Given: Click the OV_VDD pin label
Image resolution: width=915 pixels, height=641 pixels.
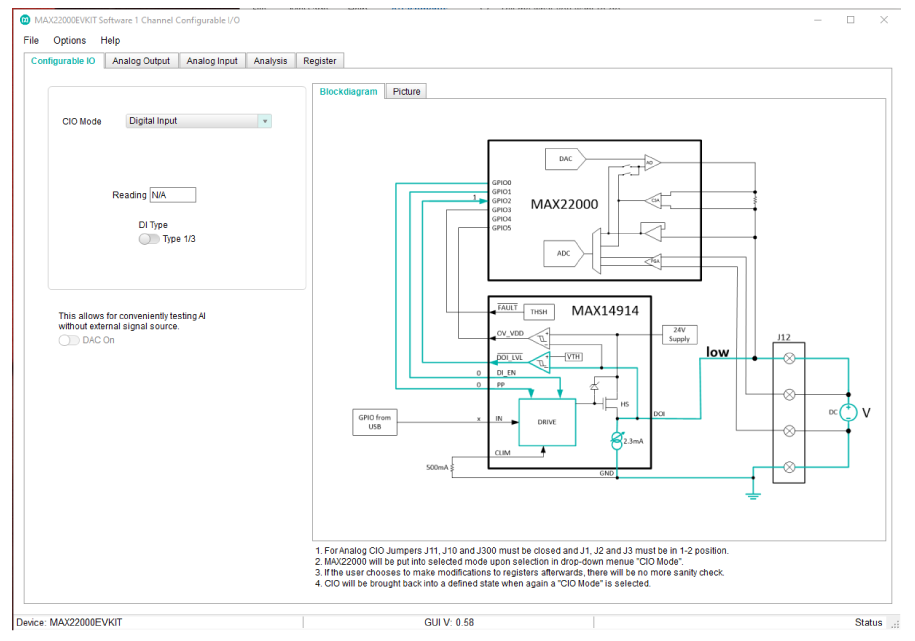Looking at the screenshot, I should coord(510,333).
